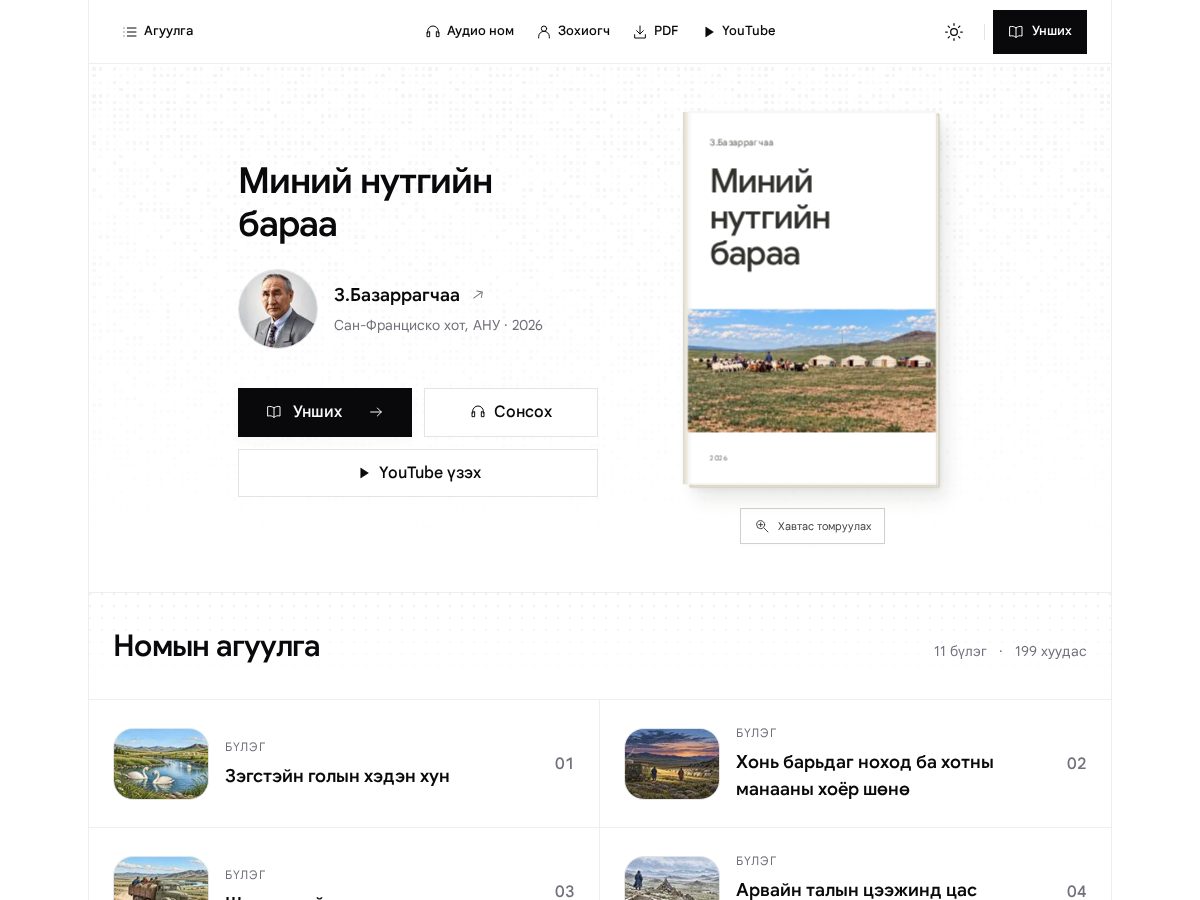
Task: Click the author's portrait photo
Action: click(x=278, y=309)
